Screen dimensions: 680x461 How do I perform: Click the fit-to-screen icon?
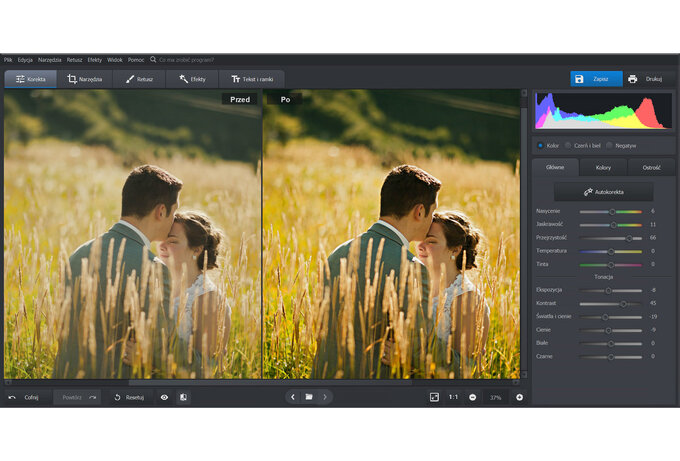434,397
